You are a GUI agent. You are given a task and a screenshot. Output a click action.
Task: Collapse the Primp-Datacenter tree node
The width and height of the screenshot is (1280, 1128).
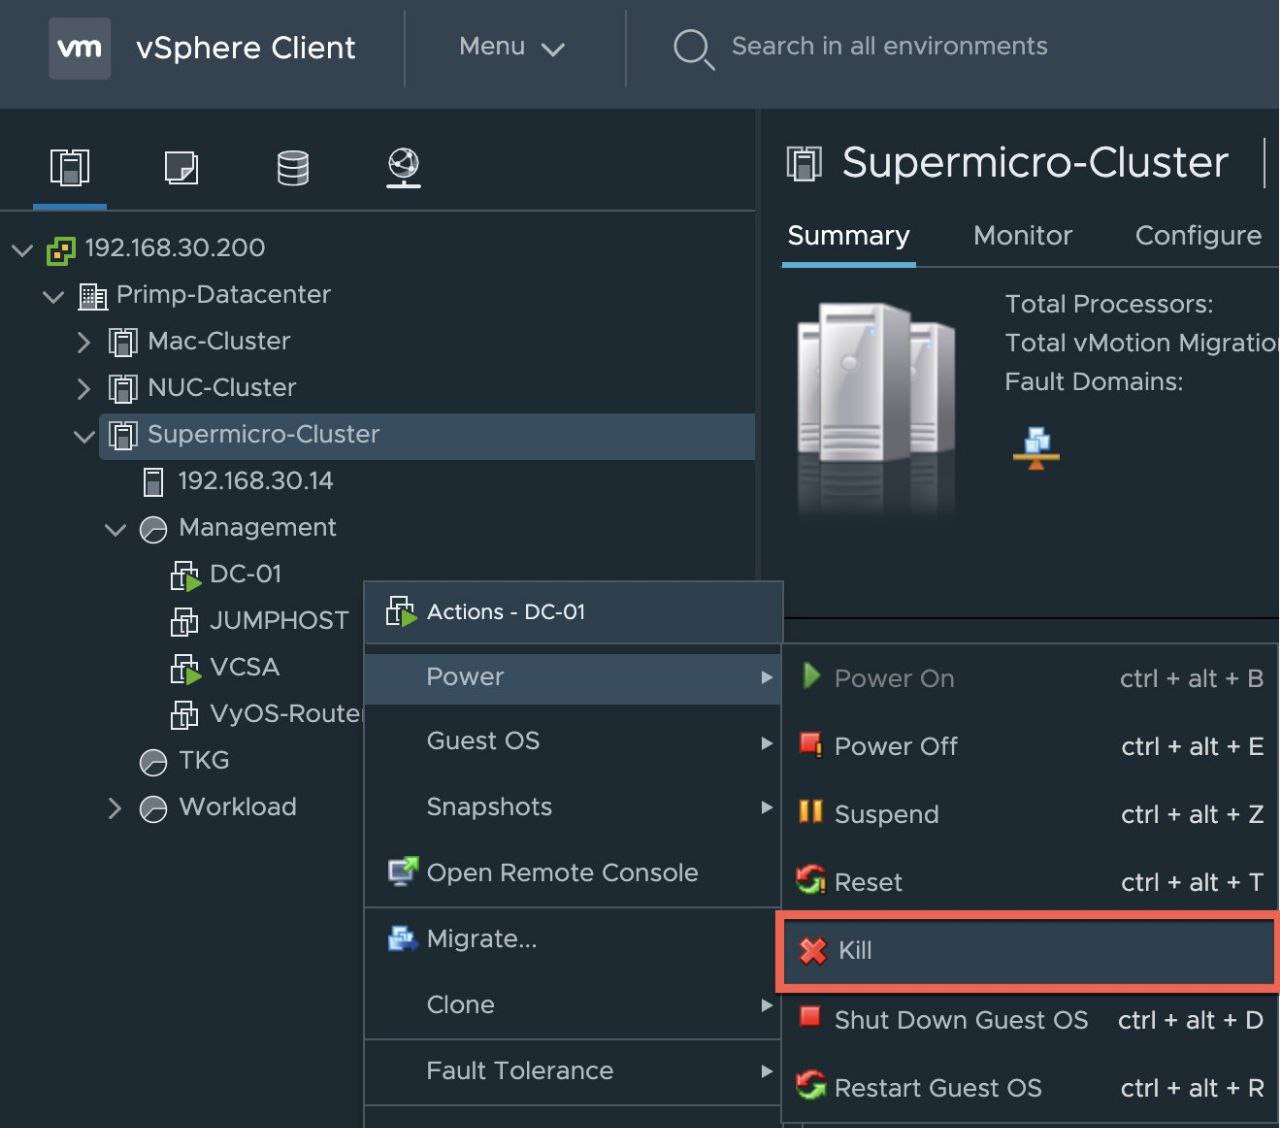(x=53, y=296)
